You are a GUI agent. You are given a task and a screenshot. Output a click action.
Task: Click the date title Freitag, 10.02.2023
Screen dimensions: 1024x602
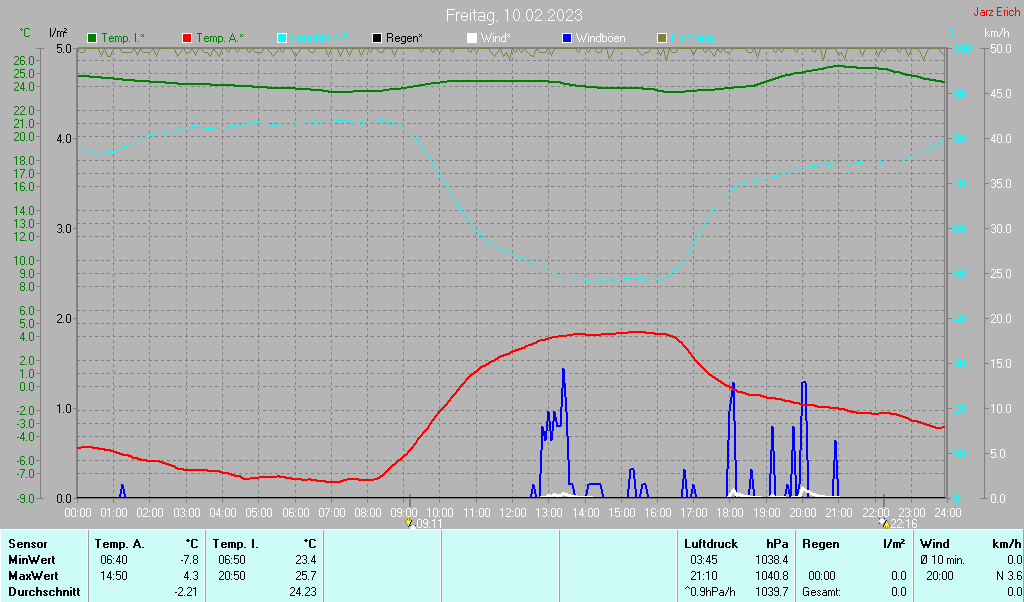[x=514, y=15]
